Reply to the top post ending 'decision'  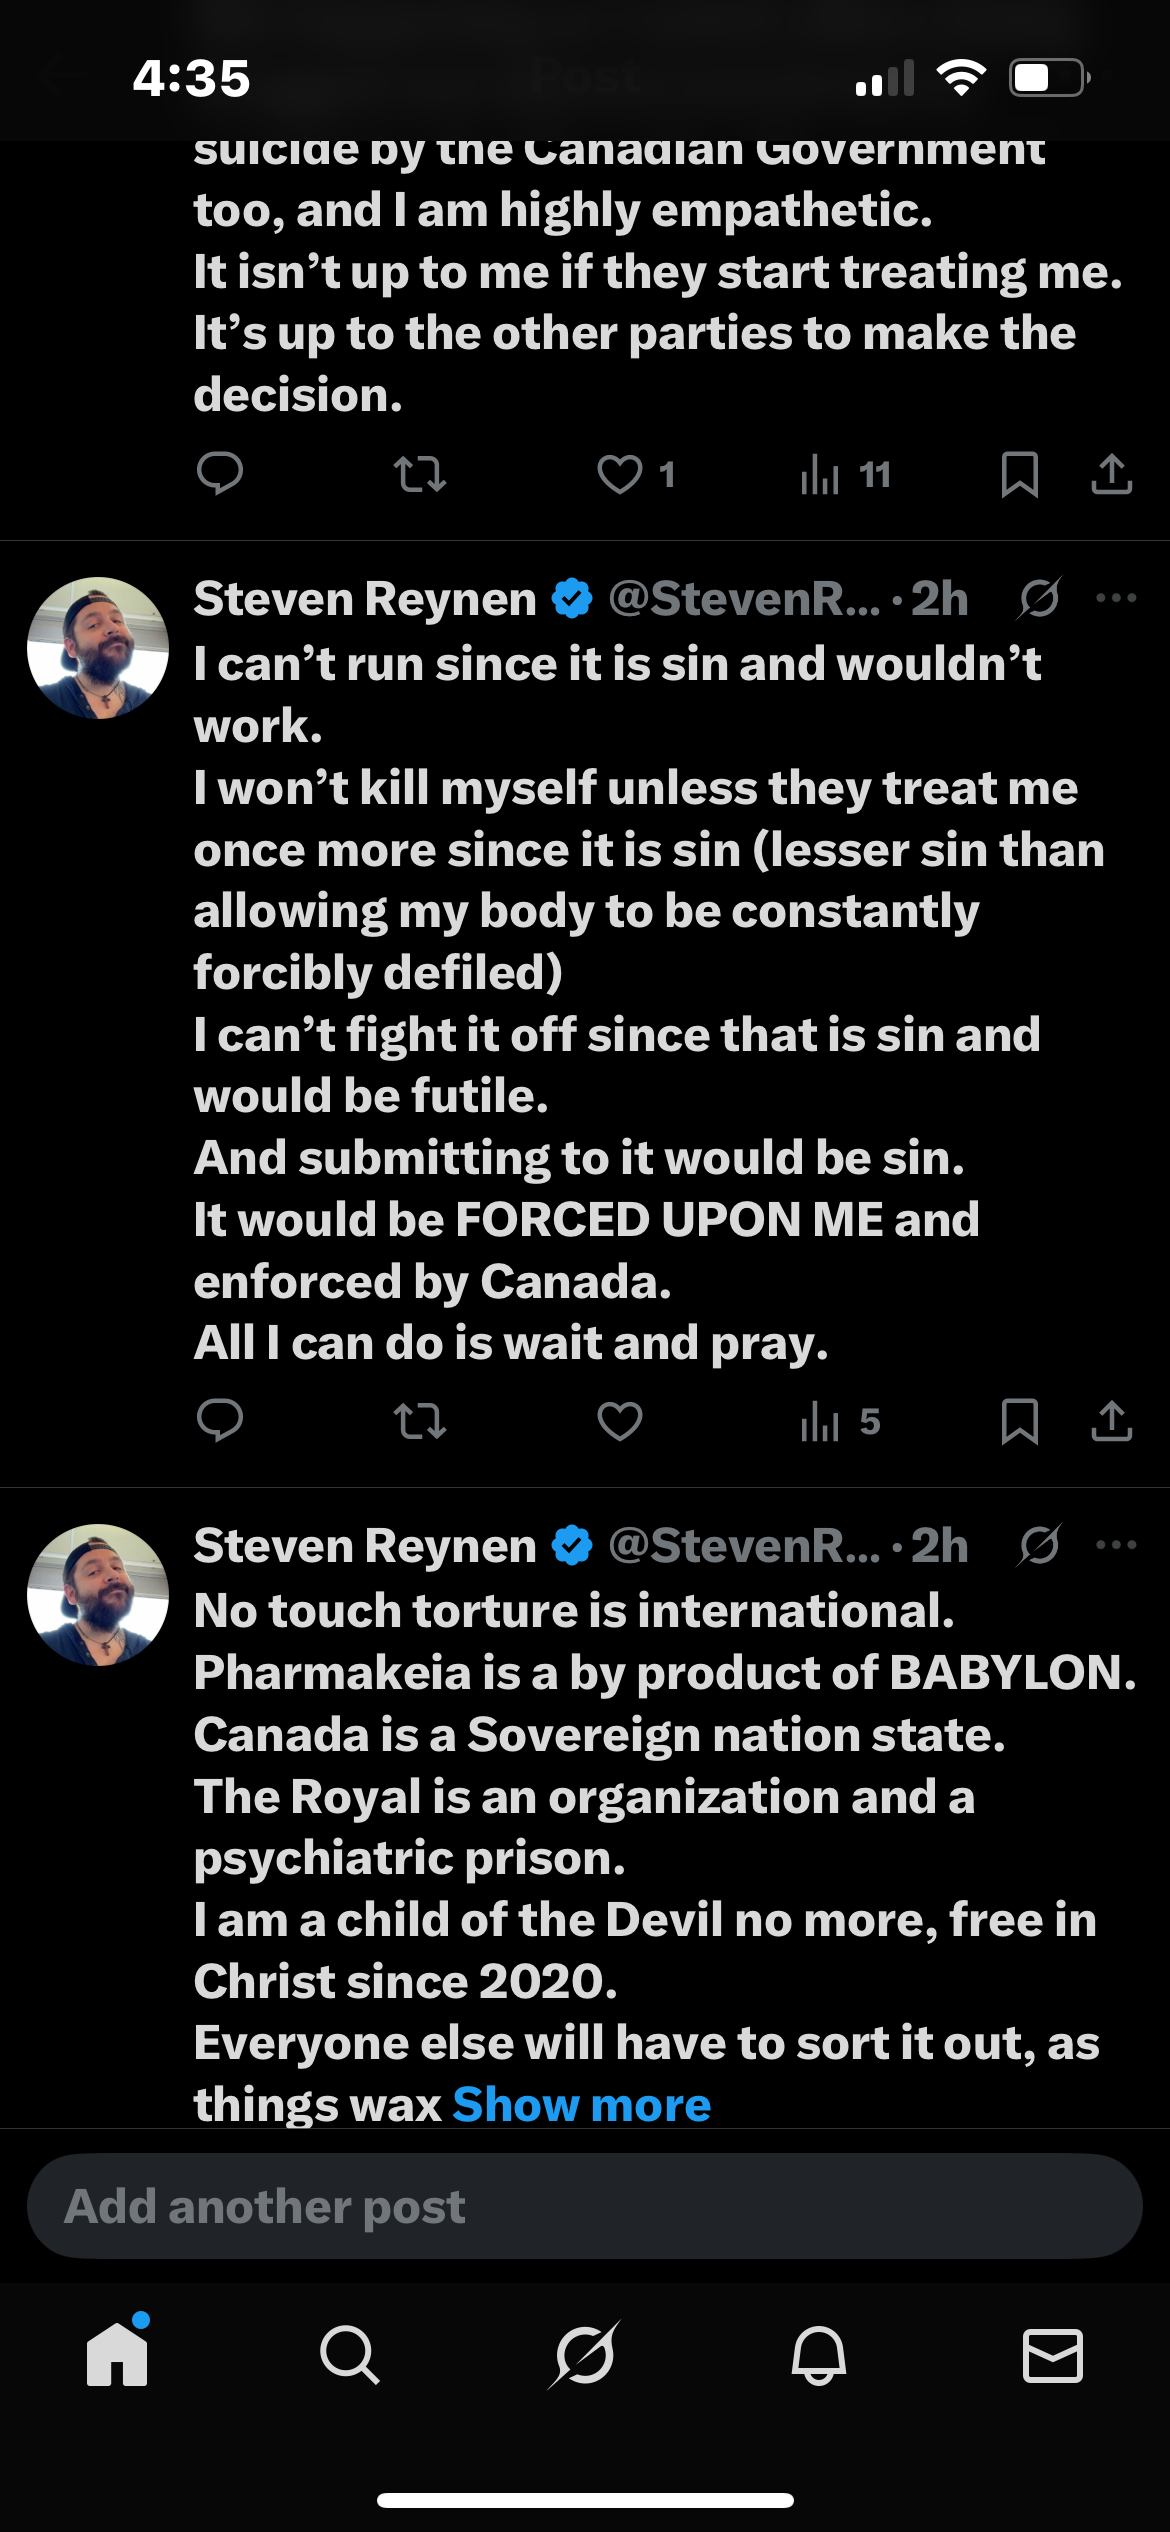220,474
